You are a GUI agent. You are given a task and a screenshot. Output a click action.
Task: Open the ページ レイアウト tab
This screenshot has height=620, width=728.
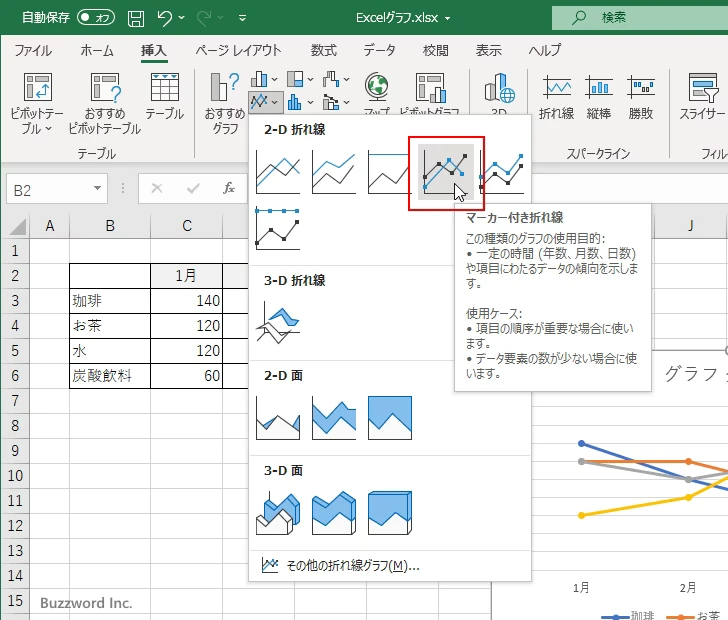pos(238,50)
